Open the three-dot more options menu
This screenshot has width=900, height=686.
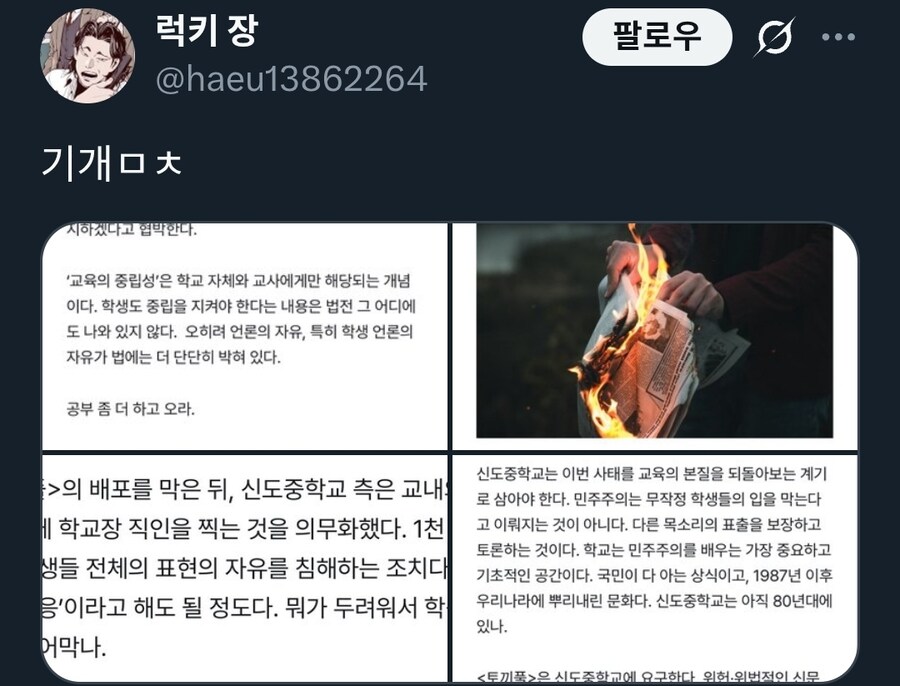839,37
